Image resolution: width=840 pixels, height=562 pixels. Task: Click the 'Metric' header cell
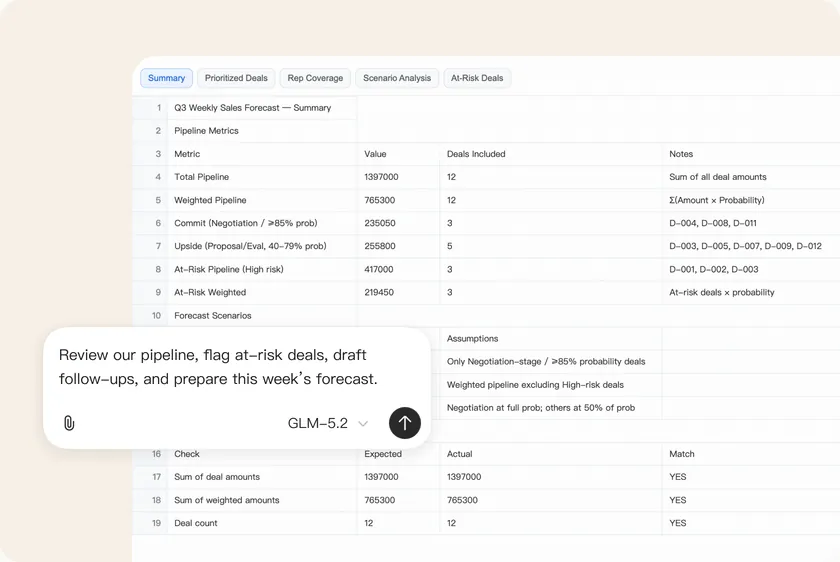[262, 154]
